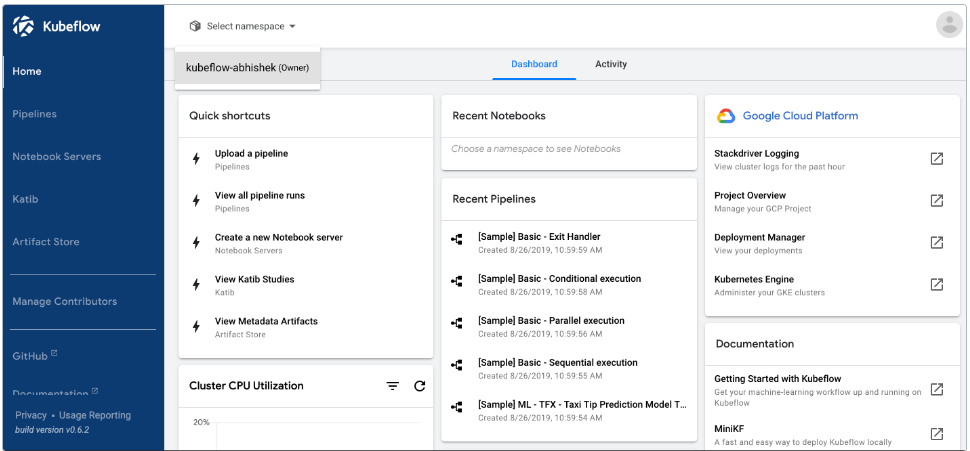
Task: Open Kubernetes Engine external link icon
Action: click(x=936, y=285)
